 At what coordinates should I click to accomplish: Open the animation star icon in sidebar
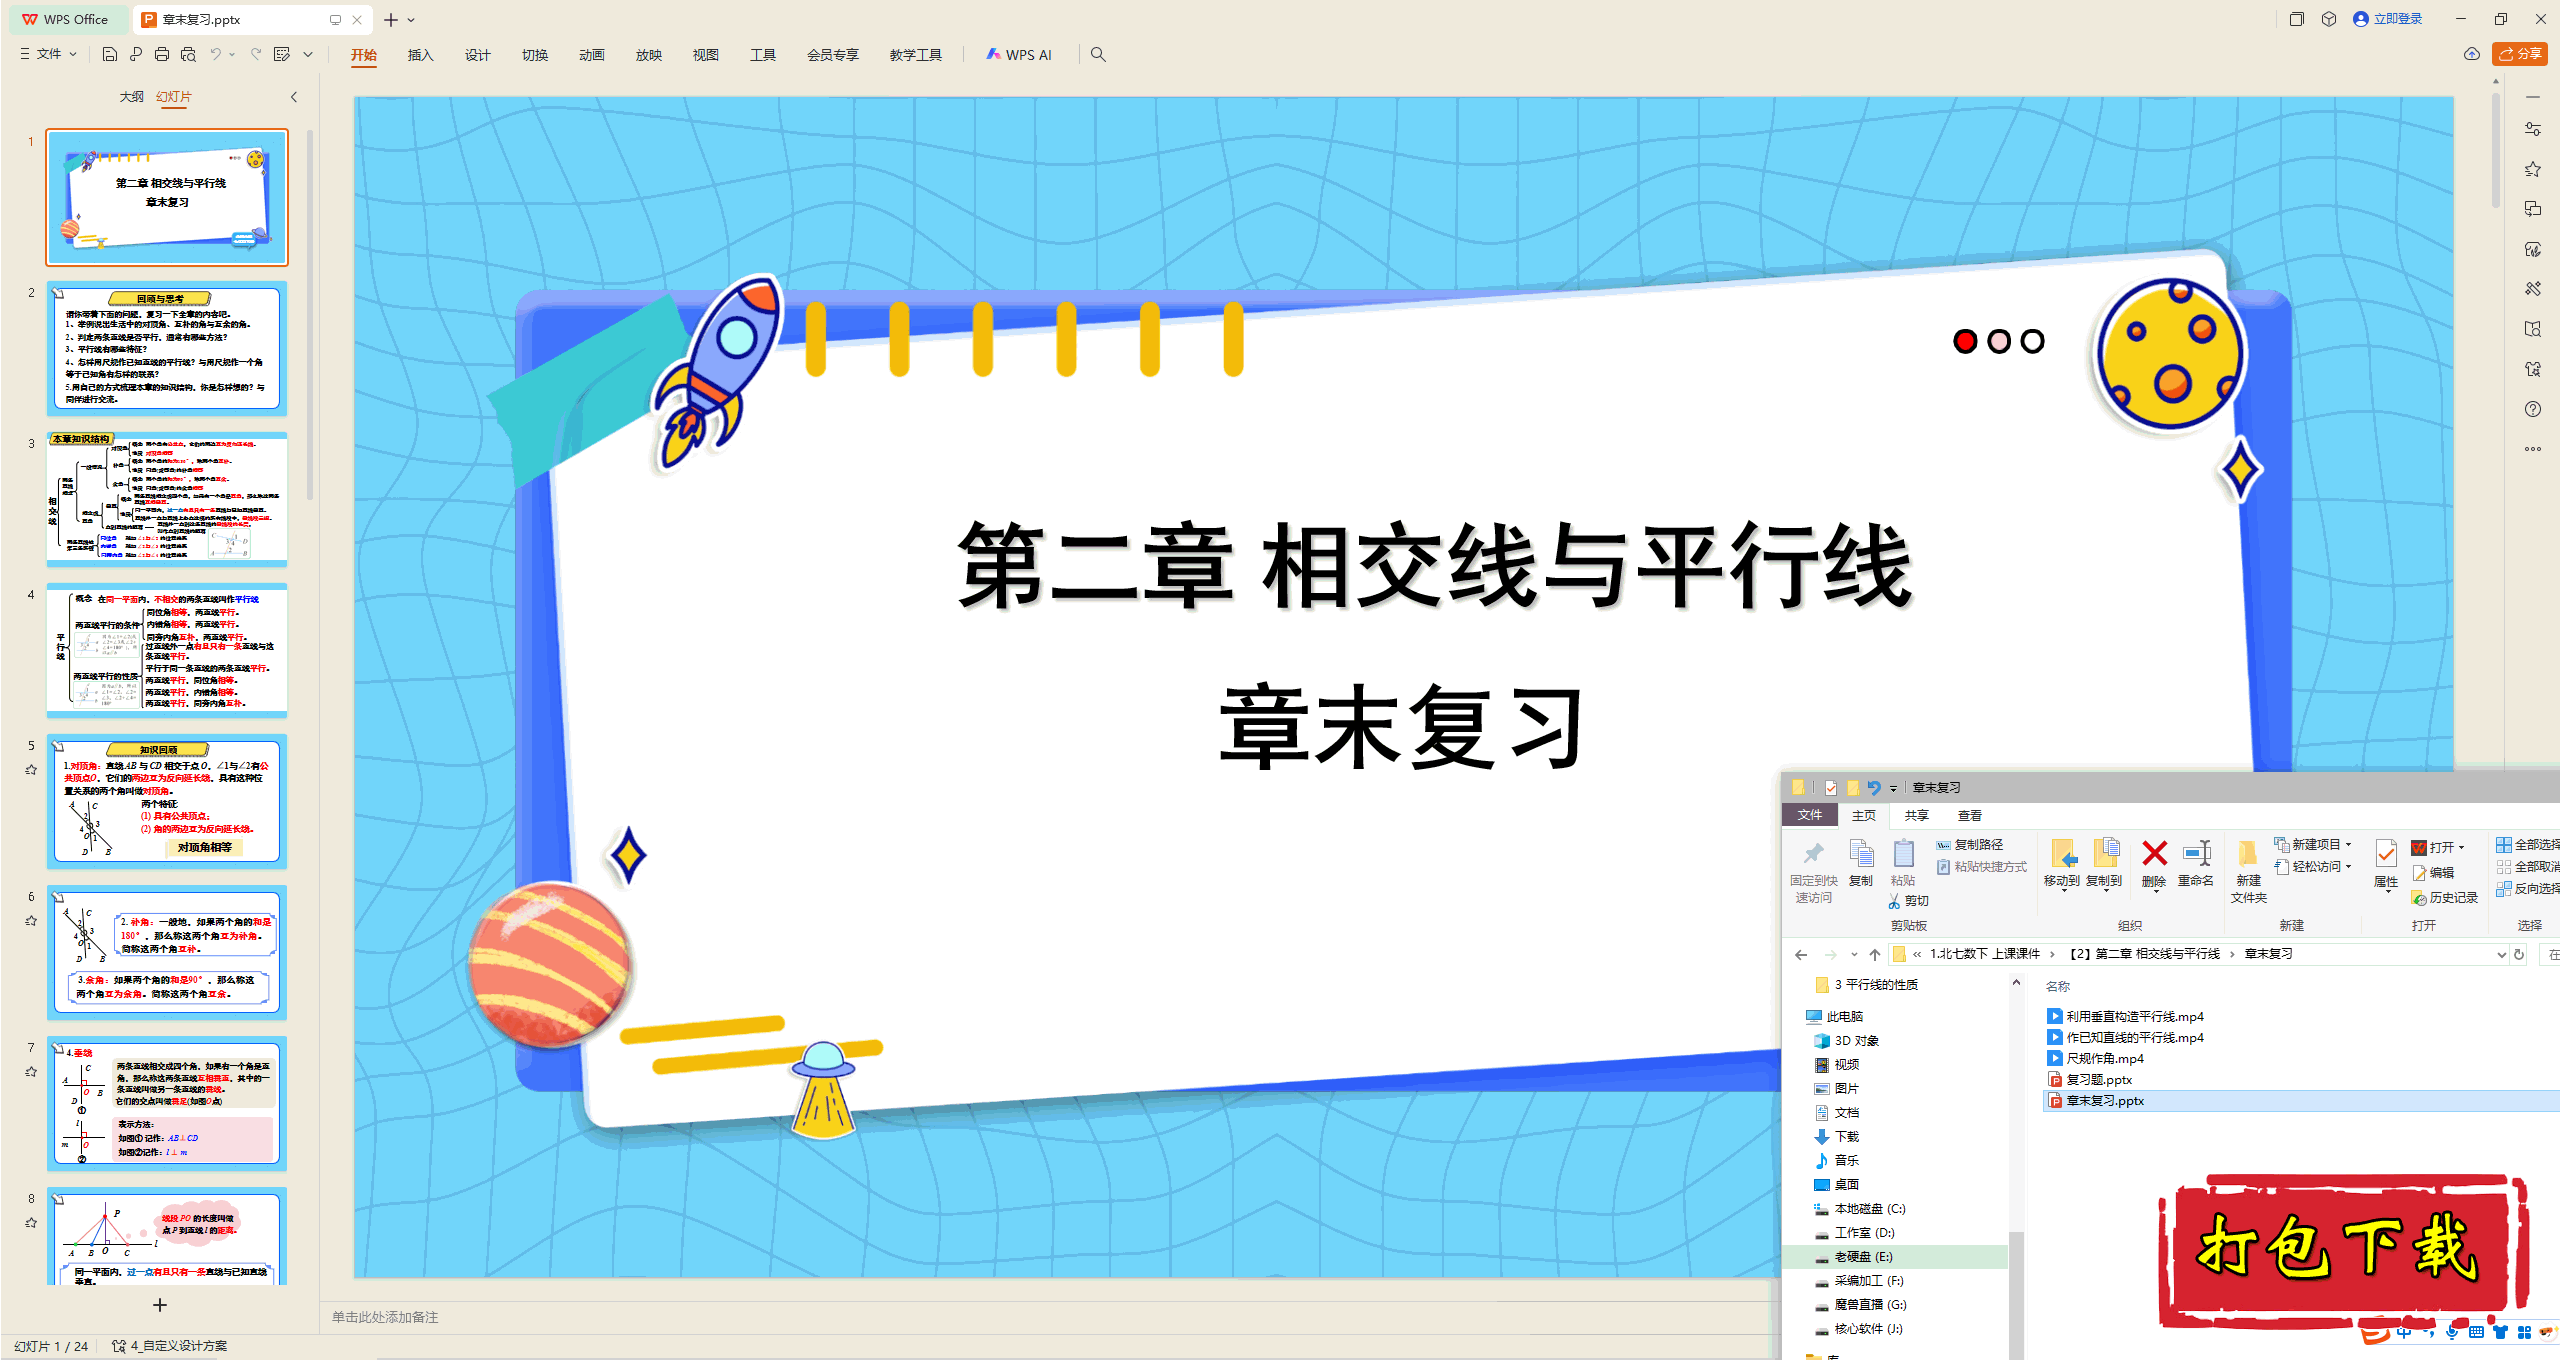2533,169
